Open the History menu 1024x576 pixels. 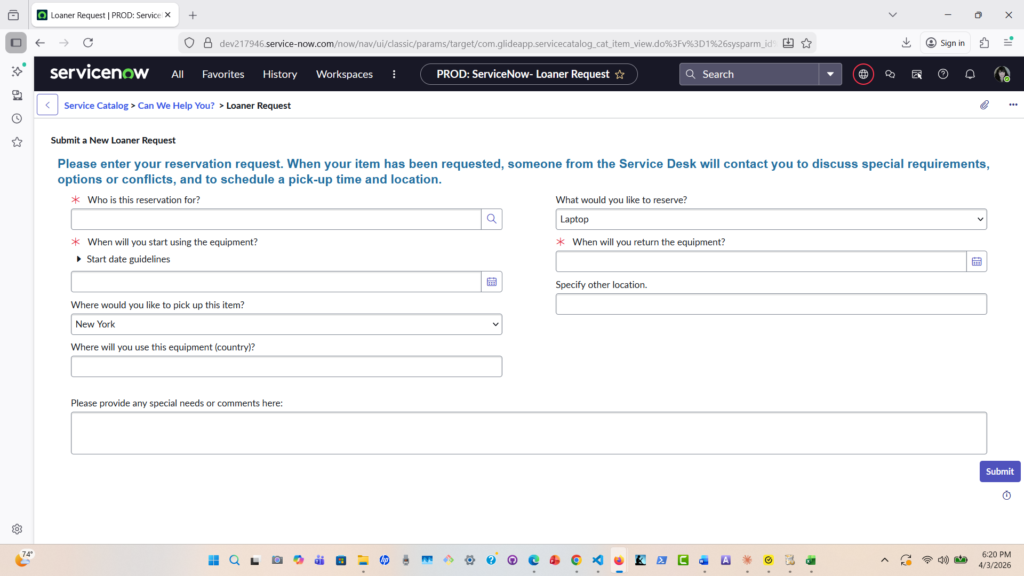click(280, 74)
